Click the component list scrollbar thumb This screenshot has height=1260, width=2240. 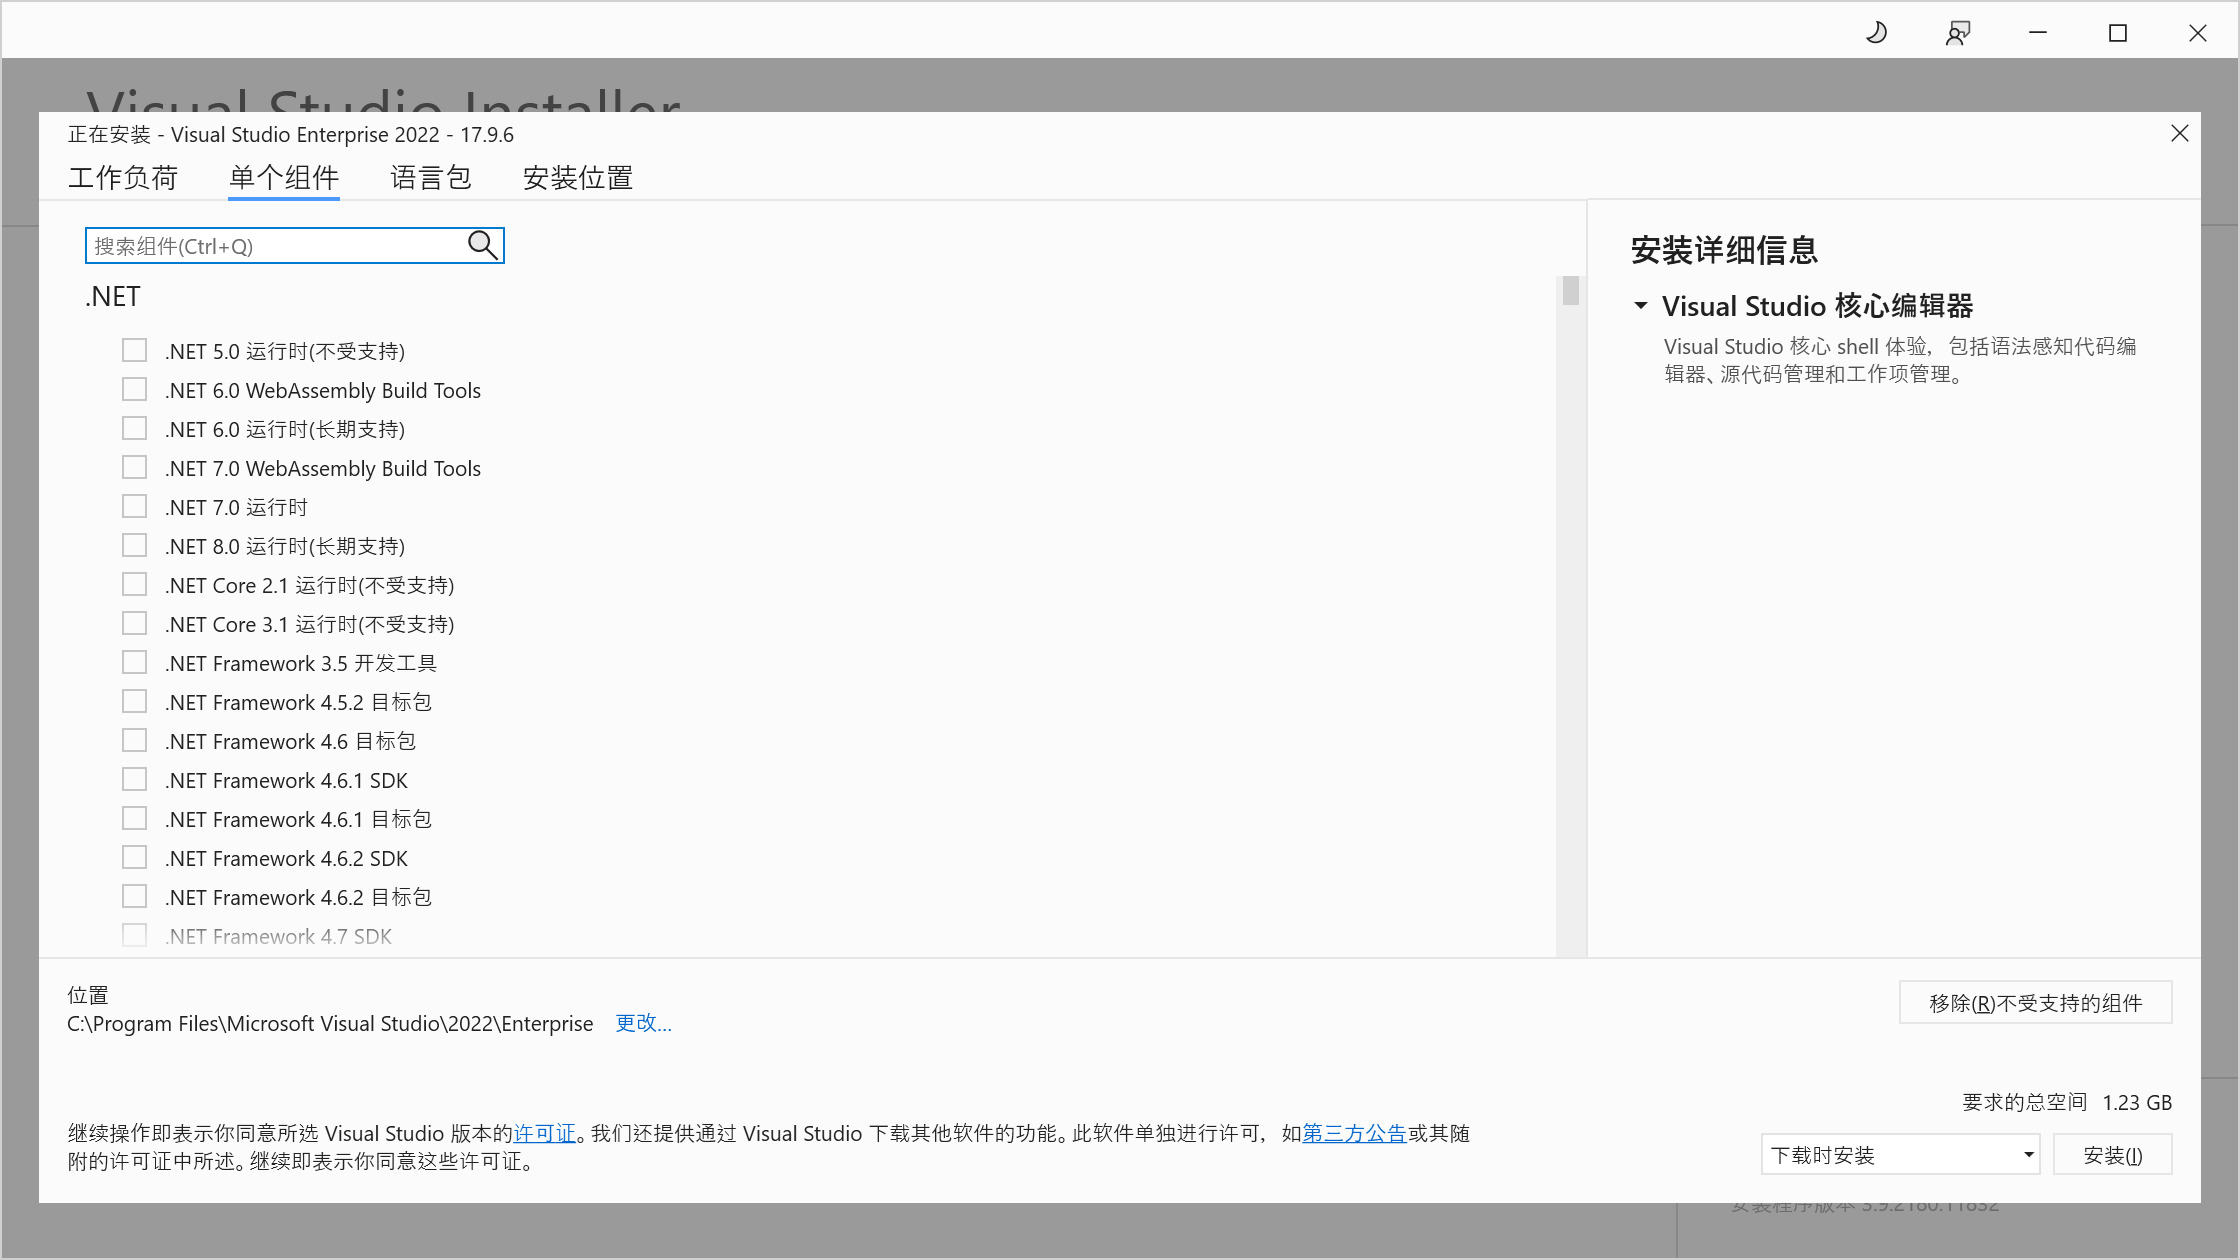pyautogui.click(x=1570, y=291)
